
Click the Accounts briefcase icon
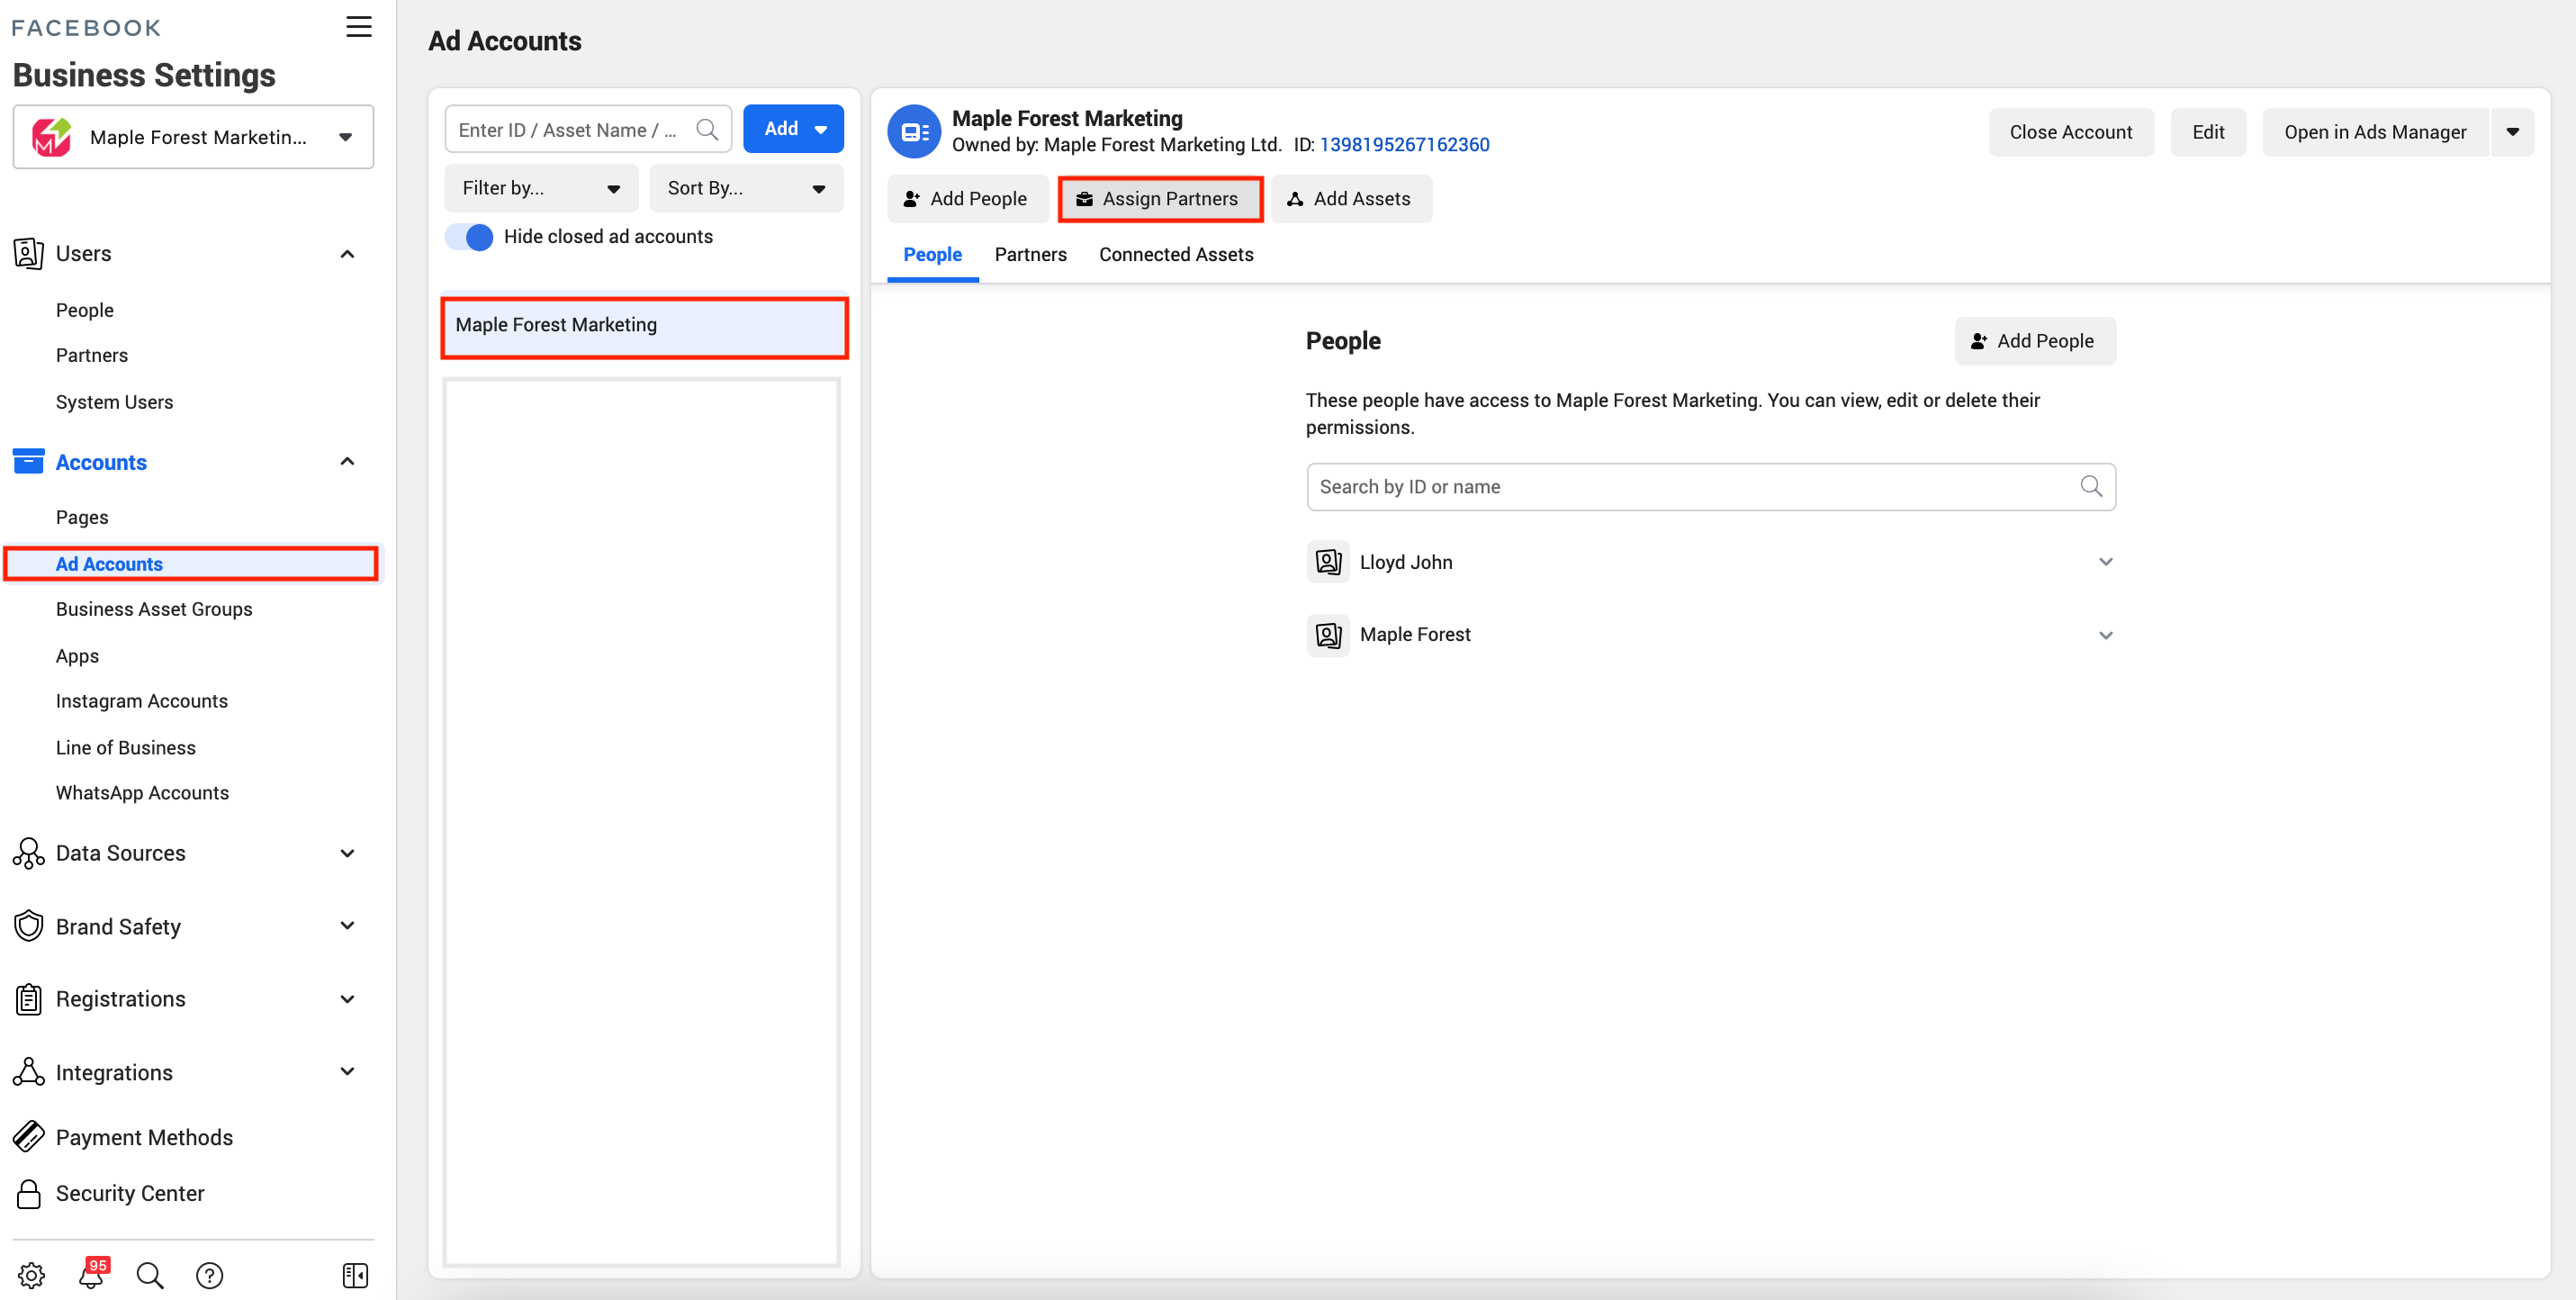[x=28, y=461]
